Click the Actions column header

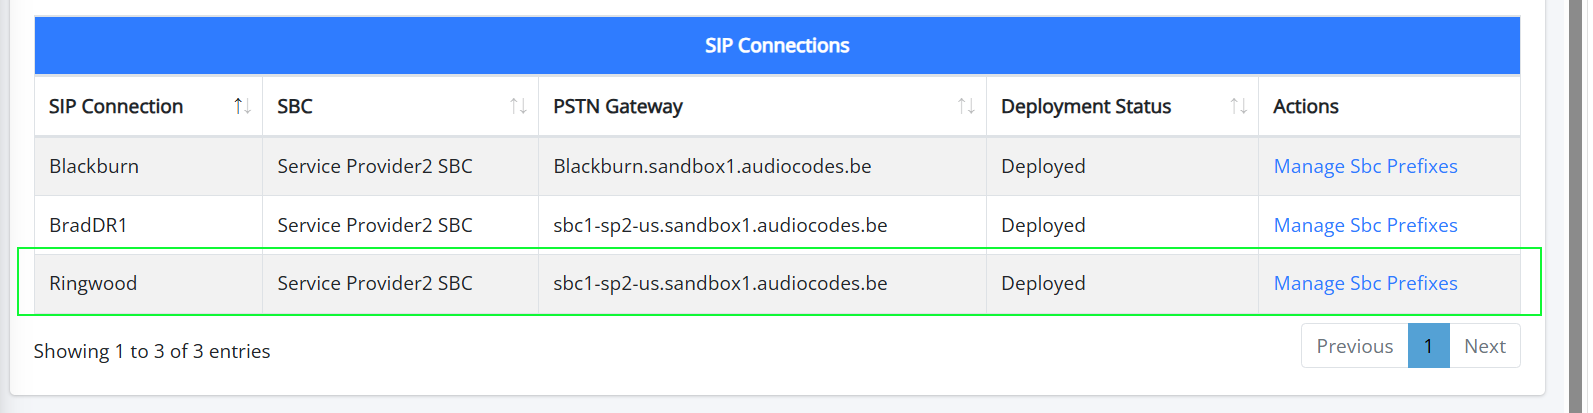1389,106
